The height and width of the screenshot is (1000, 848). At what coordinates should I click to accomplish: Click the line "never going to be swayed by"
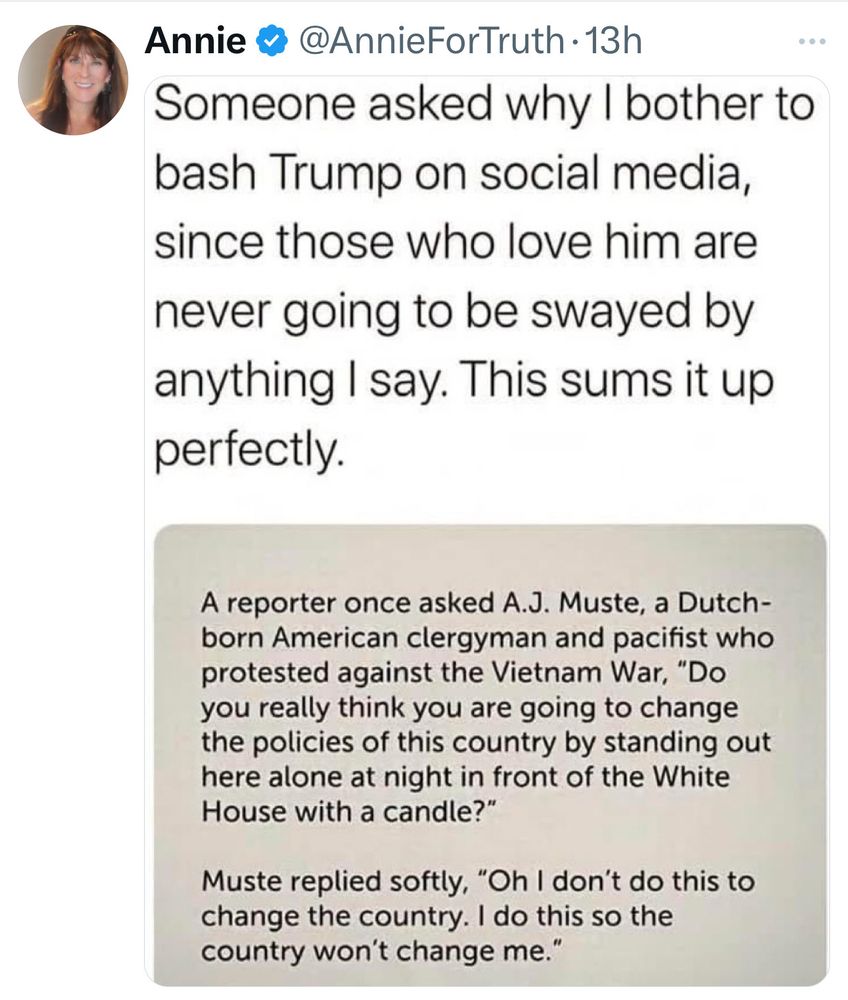pyautogui.click(x=451, y=312)
